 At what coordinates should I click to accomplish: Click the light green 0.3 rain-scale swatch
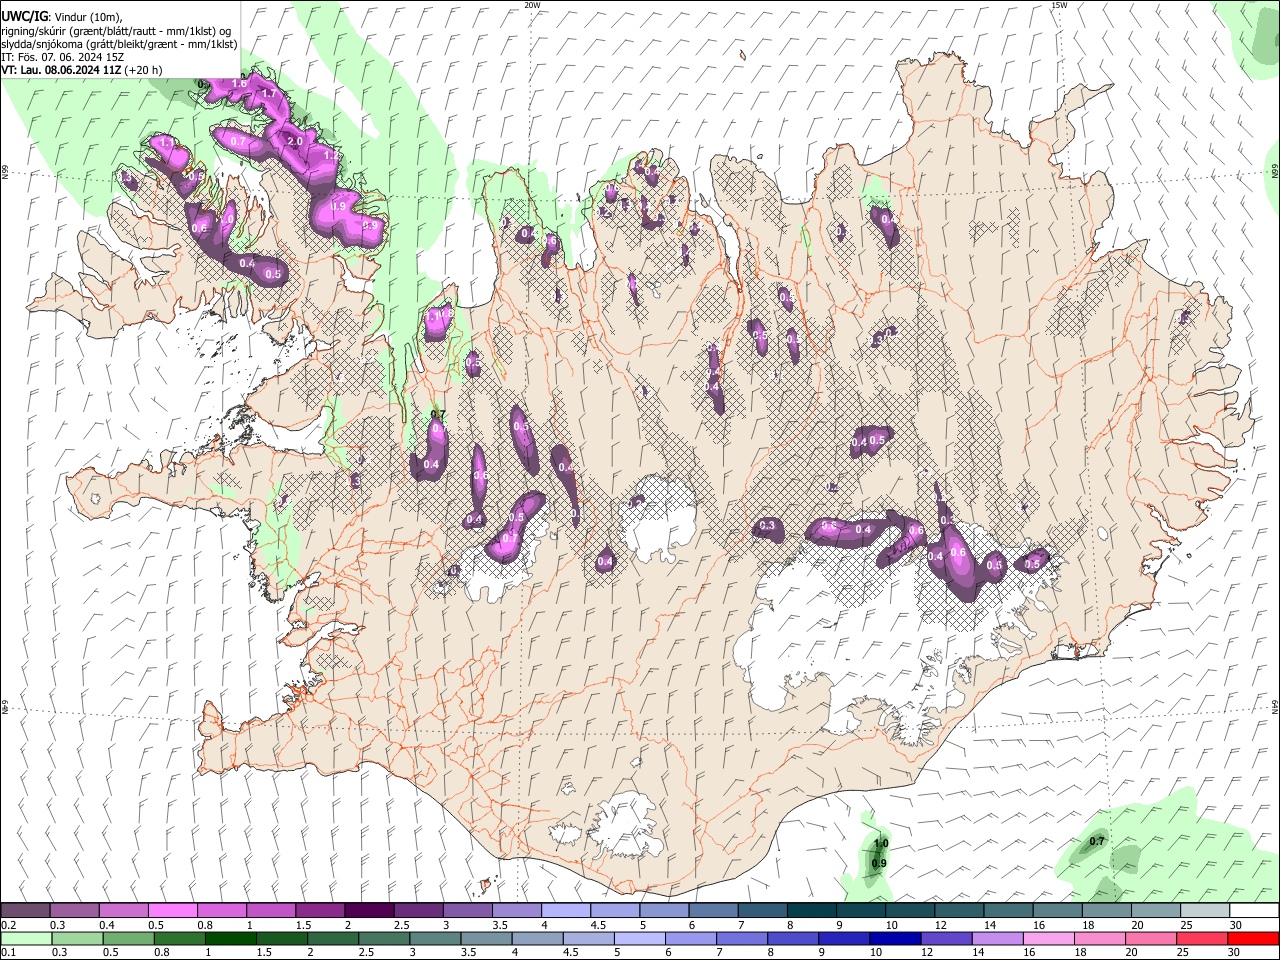77,938
